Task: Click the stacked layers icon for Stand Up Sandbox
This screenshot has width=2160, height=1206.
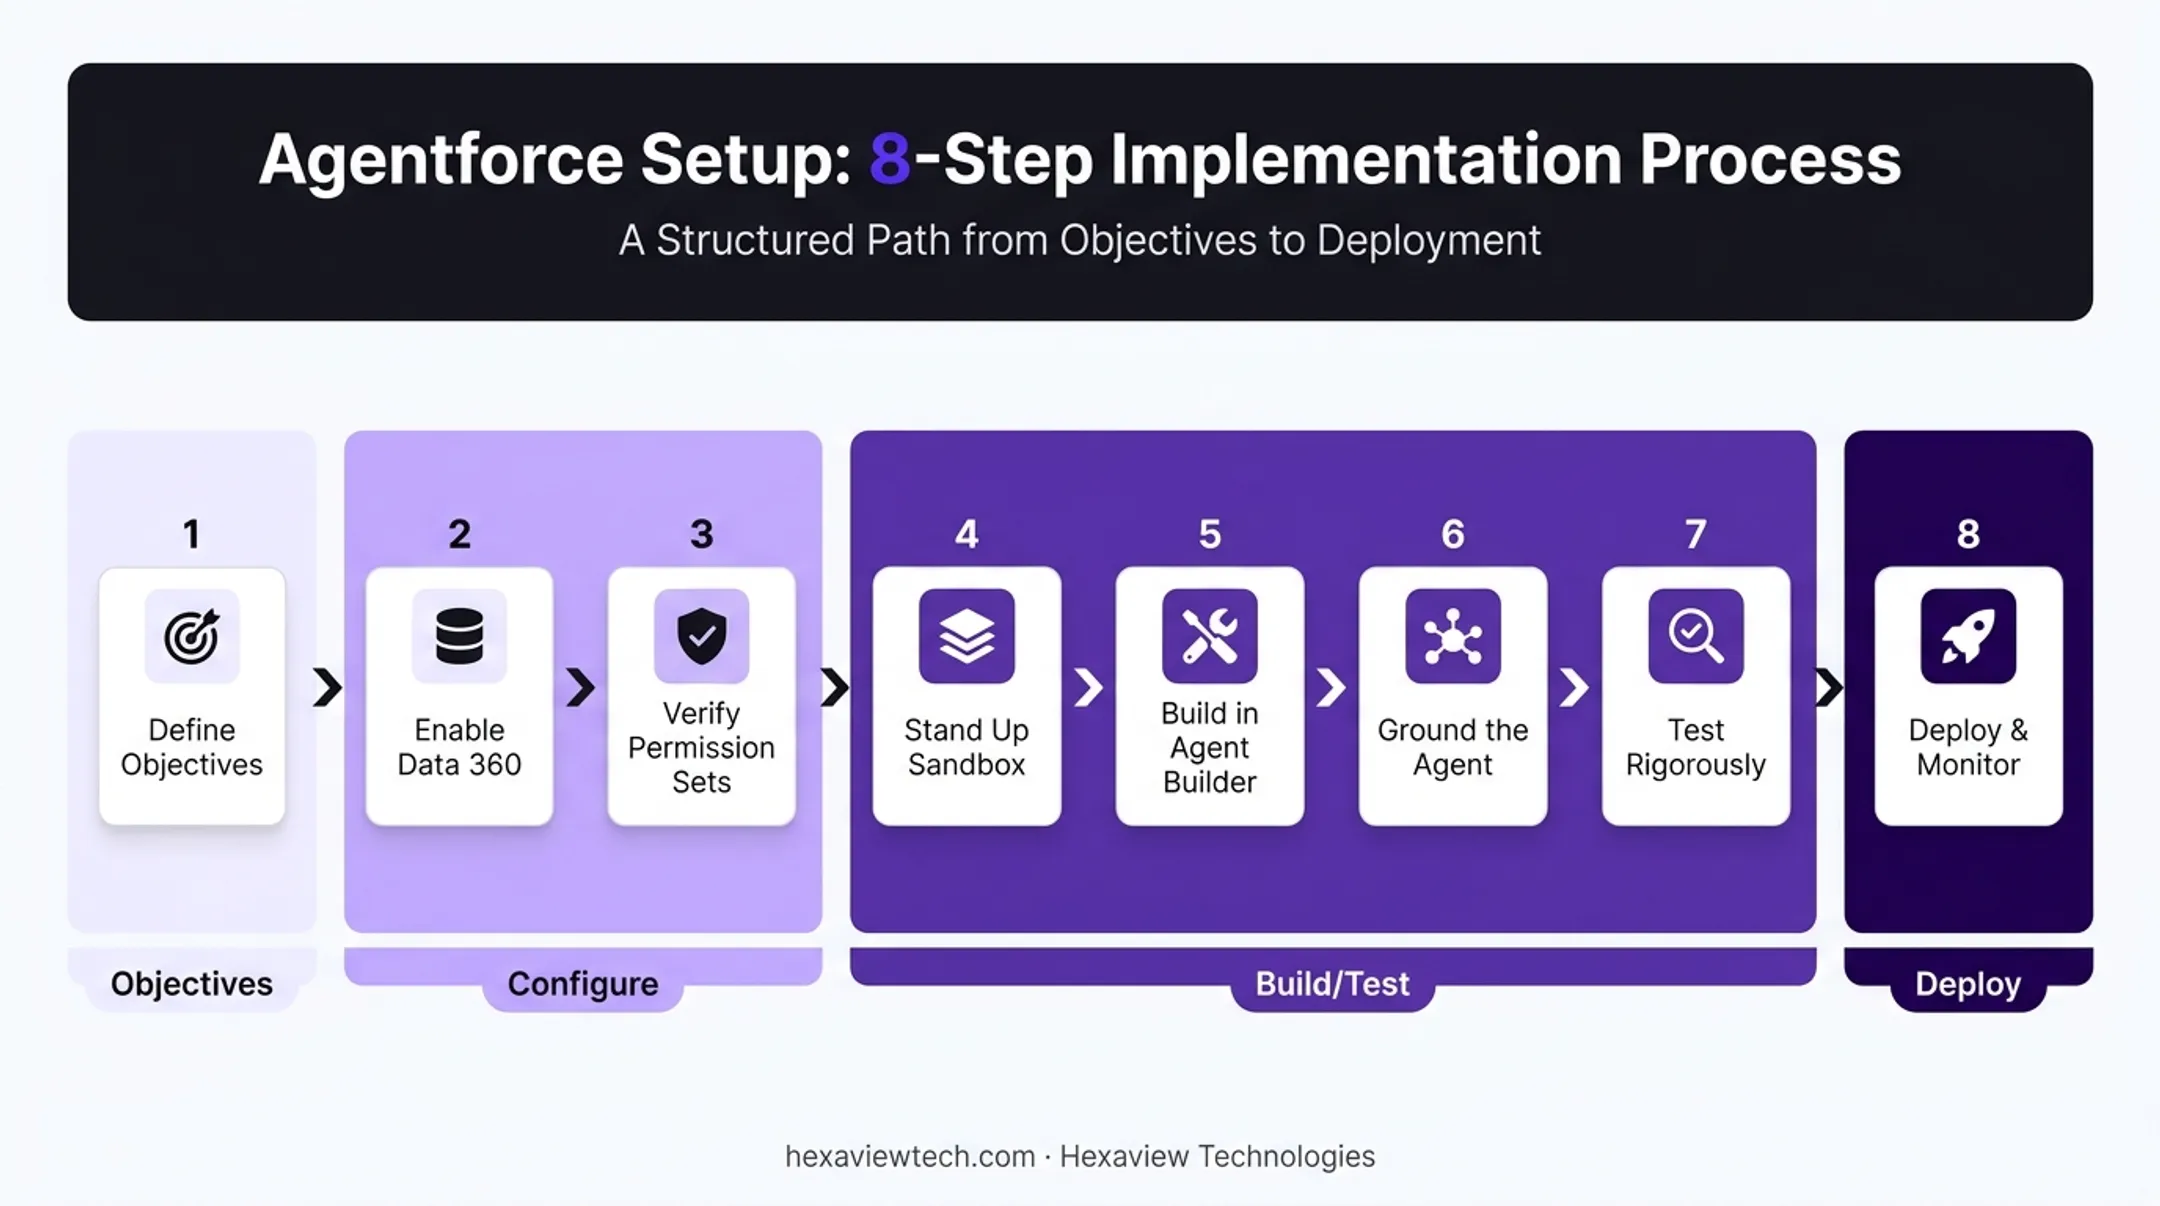Action: tap(966, 636)
